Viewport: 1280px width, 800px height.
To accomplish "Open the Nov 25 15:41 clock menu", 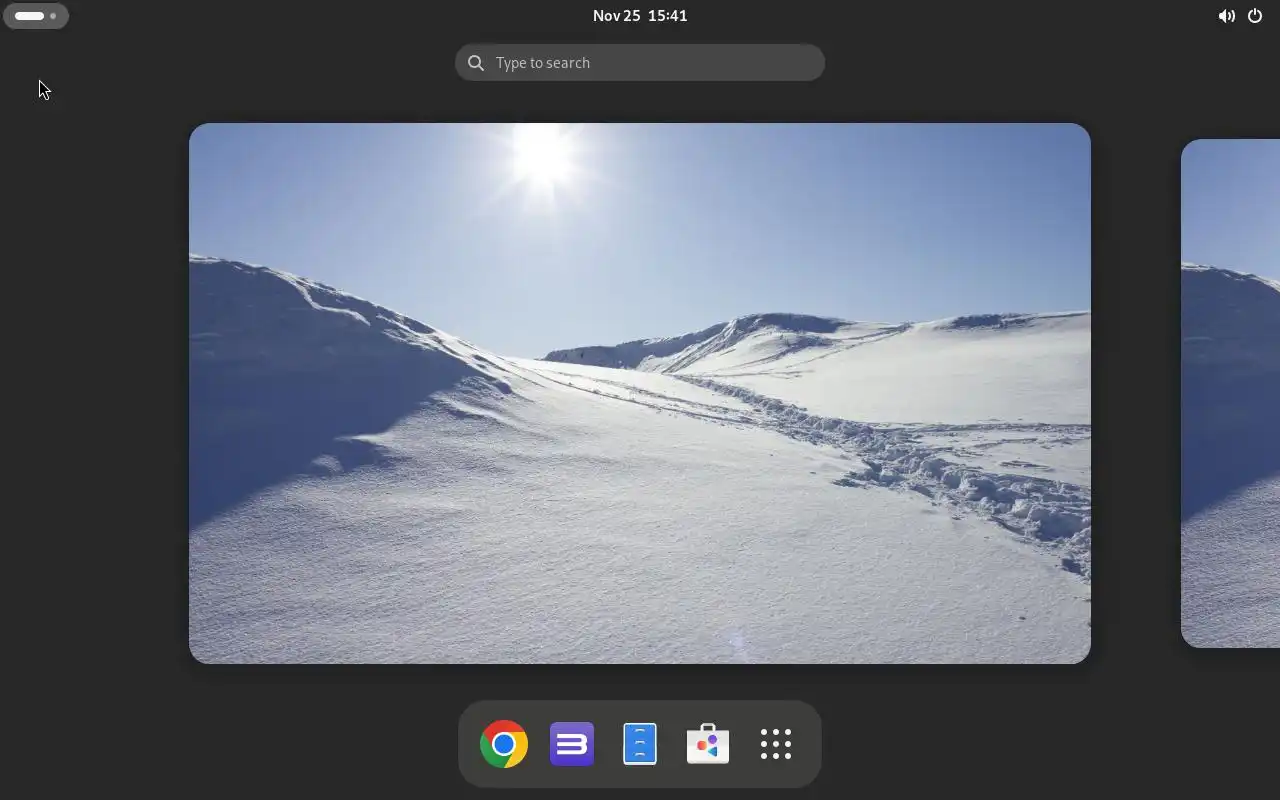I will [x=640, y=16].
